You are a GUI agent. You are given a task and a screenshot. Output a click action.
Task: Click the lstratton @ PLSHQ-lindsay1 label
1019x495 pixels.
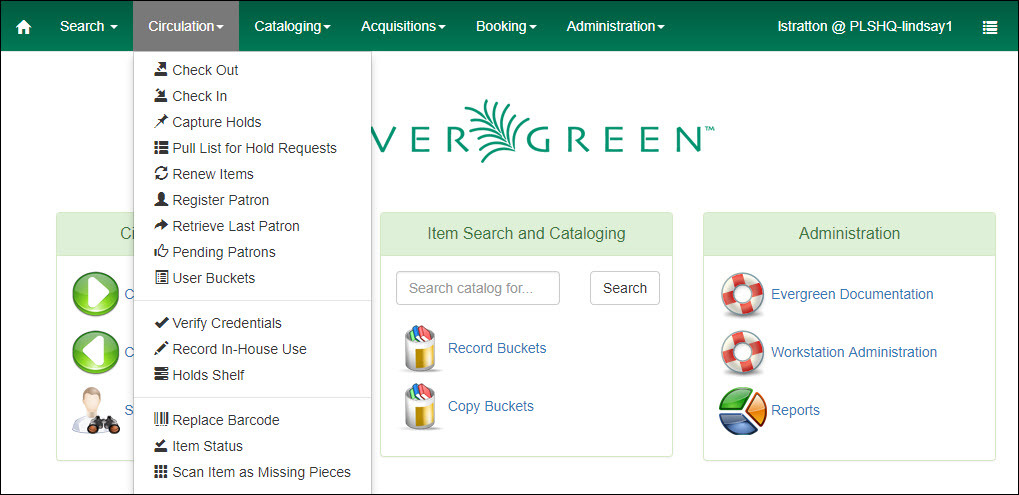pos(865,27)
